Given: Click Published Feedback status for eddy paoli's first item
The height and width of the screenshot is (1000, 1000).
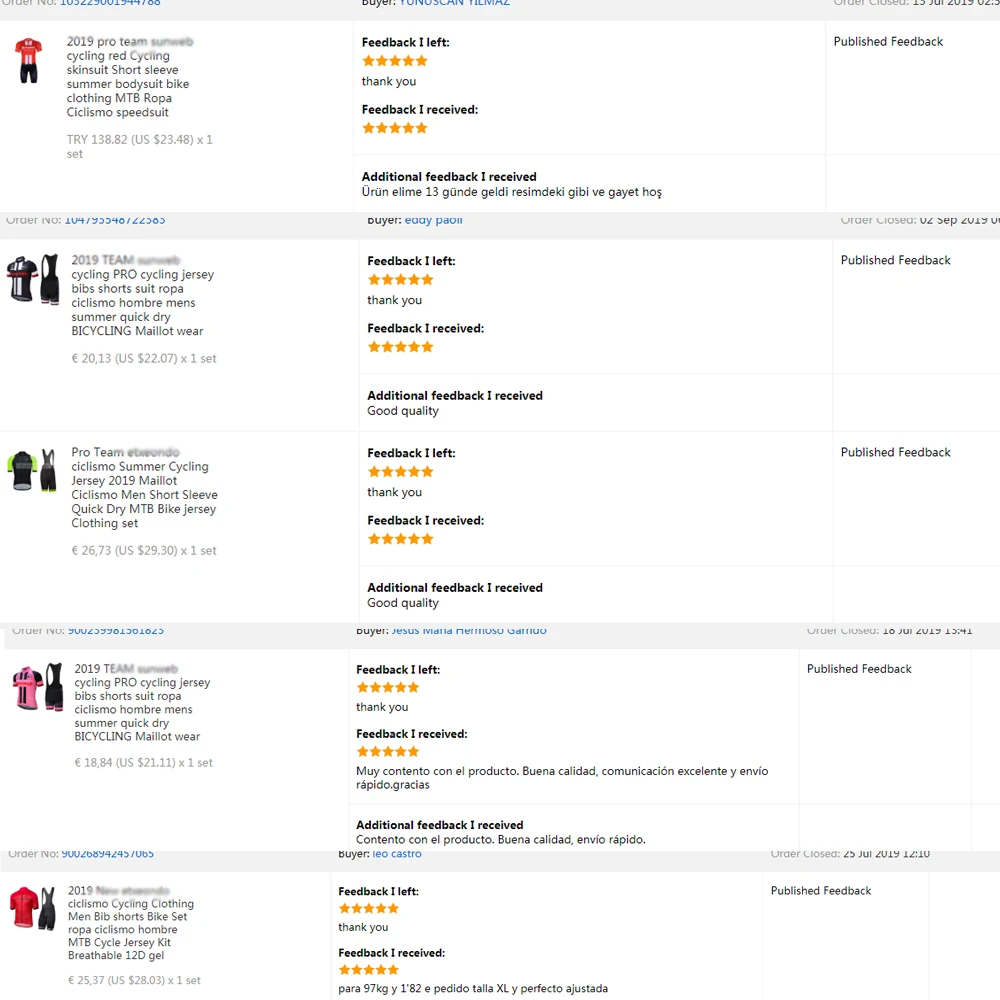Looking at the screenshot, I should [x=895, y=260].
